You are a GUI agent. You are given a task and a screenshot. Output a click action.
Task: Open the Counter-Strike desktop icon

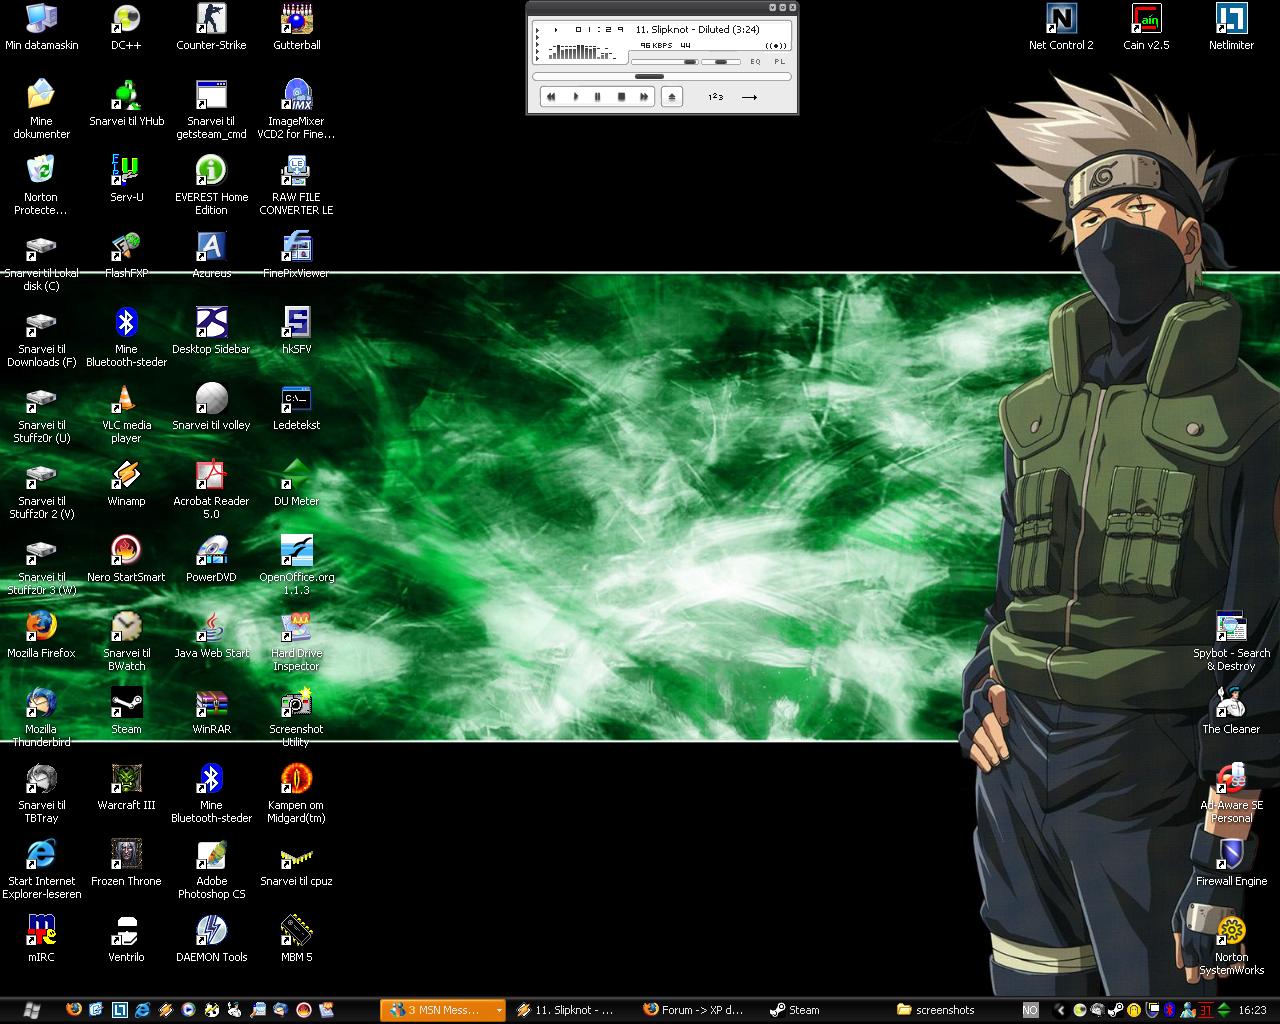211,20
